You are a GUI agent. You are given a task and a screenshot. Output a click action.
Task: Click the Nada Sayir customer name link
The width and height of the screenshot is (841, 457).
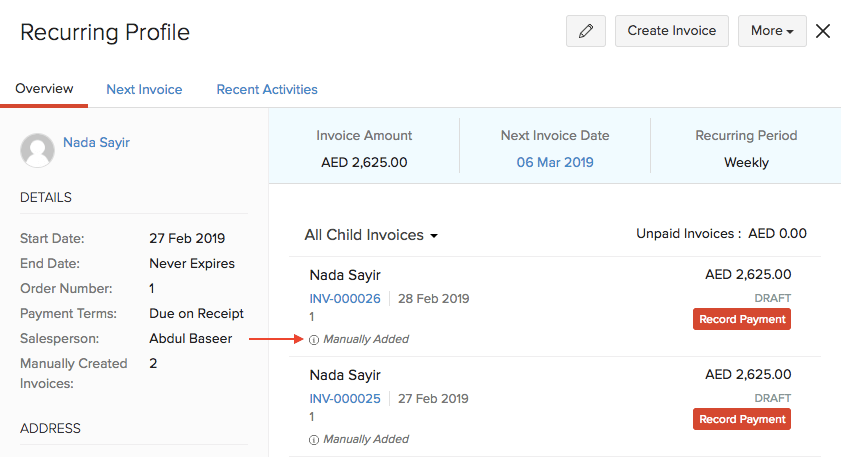pyautogui.click(x=96, y=143)
